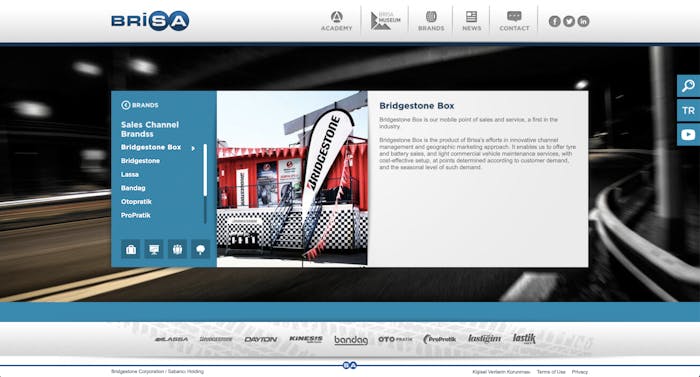Click the presentation board icon
This screenshot has height=377, width=700.
point(154,249)
